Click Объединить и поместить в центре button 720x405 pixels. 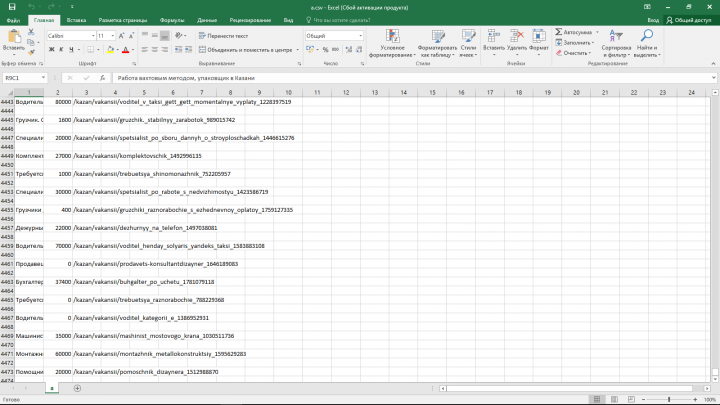246,50
